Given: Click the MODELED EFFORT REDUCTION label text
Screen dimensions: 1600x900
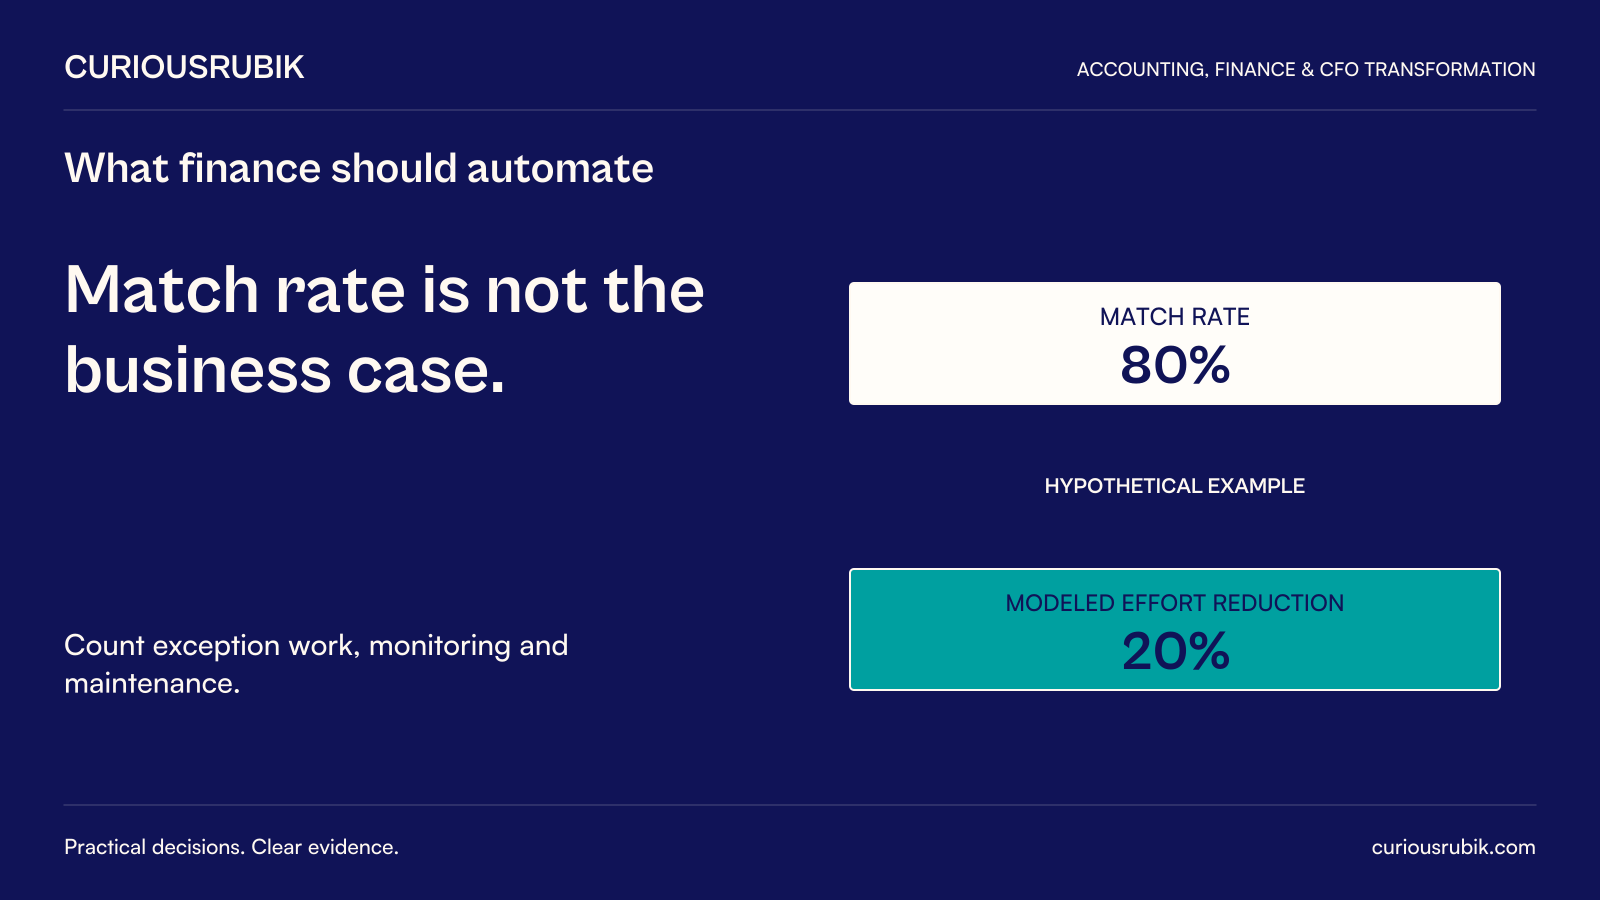Looking at the screenshot, I should pyautogui.click(x=1175, y=603).
